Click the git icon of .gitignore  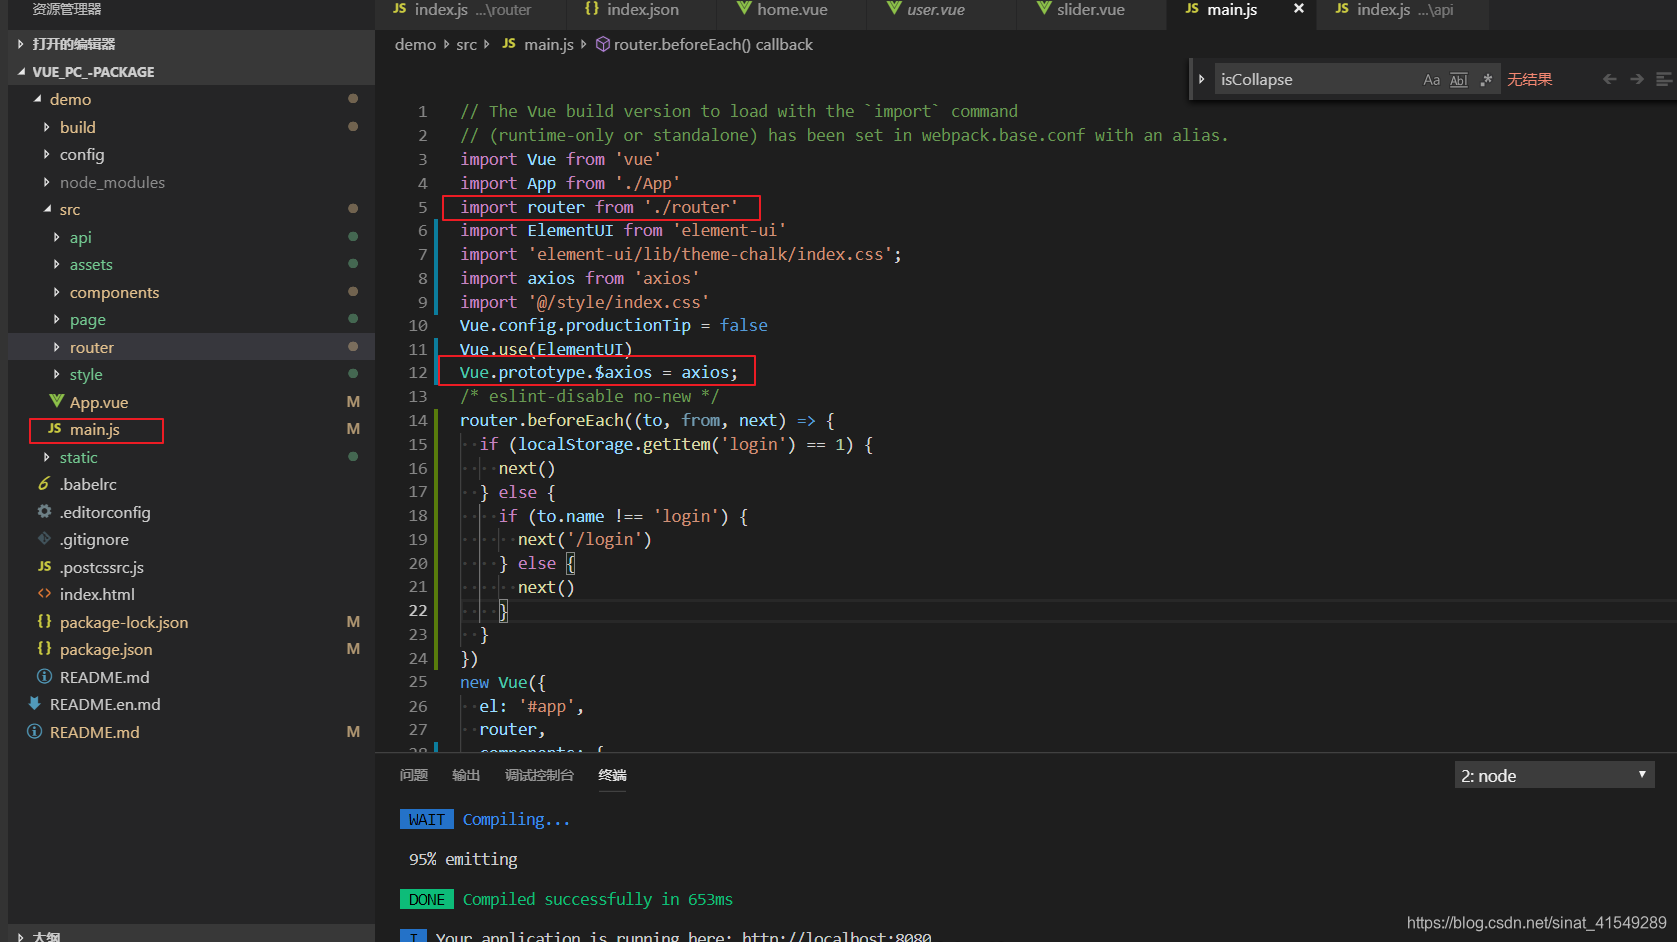coord(44,538)
